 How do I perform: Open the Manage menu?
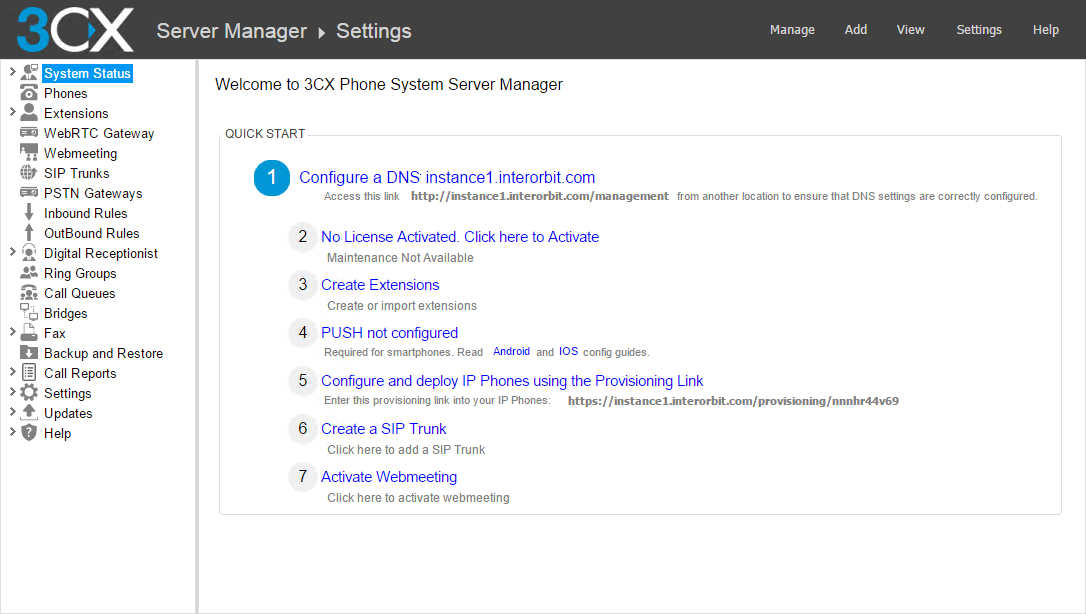792,30
